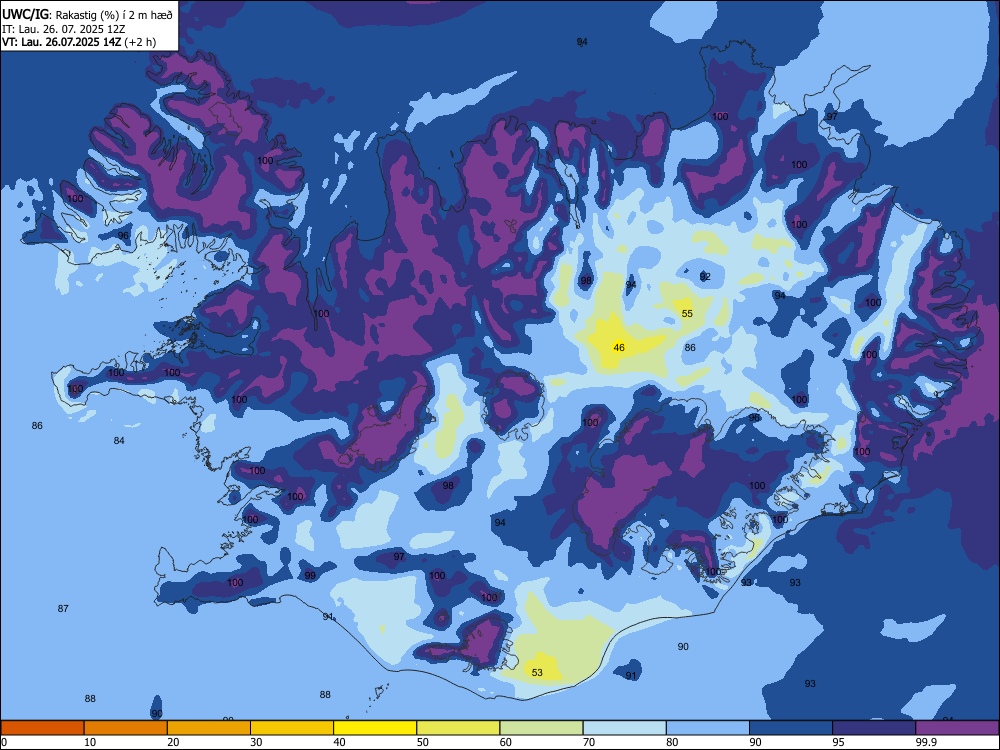Click the 92 value in the central highlands
Viewport: 1000px width, 750px height.
705,277
